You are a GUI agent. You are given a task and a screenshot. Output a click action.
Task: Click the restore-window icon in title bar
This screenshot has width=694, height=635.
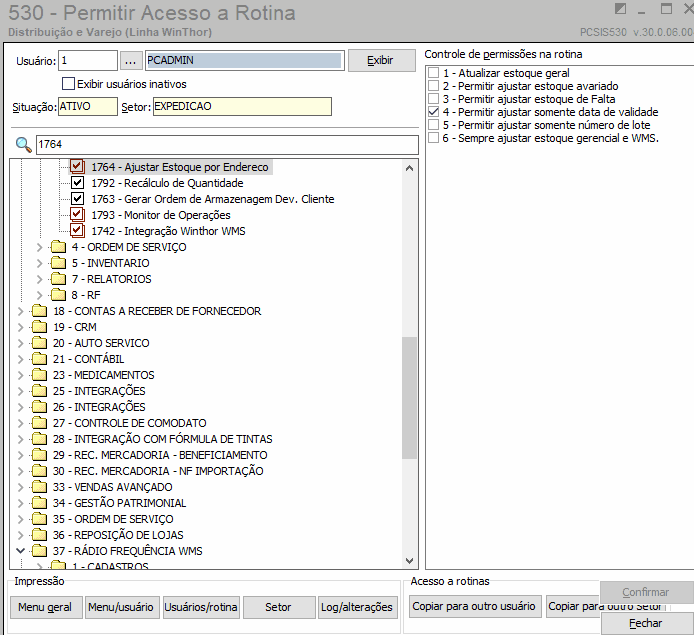666,8
